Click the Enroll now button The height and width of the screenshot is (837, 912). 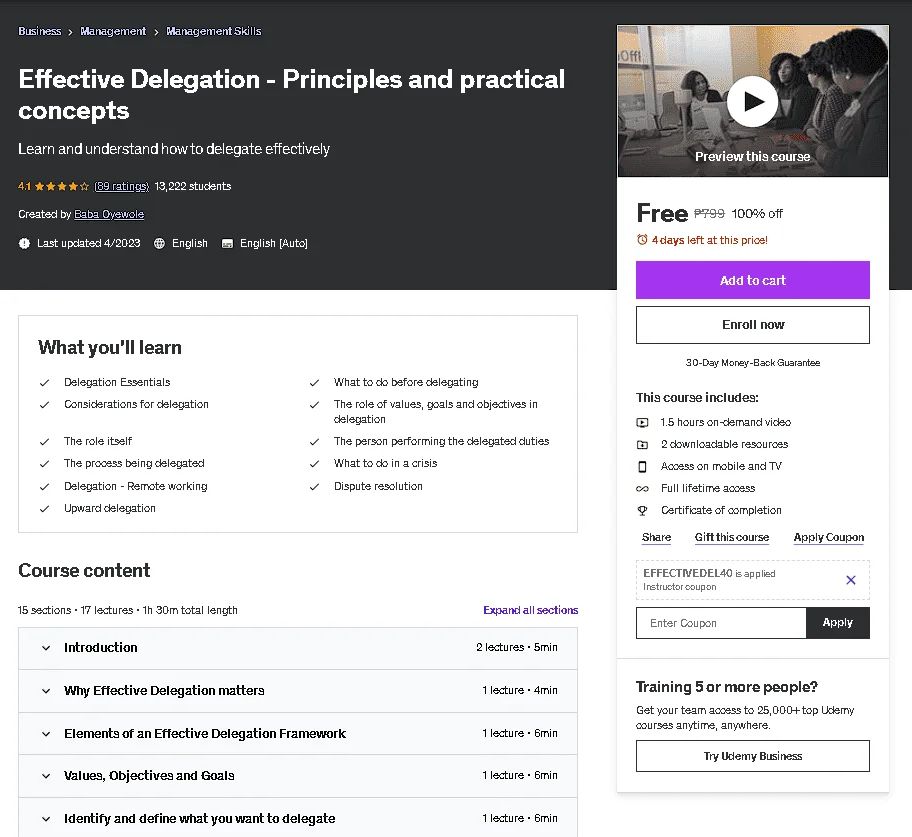point(753,325)
